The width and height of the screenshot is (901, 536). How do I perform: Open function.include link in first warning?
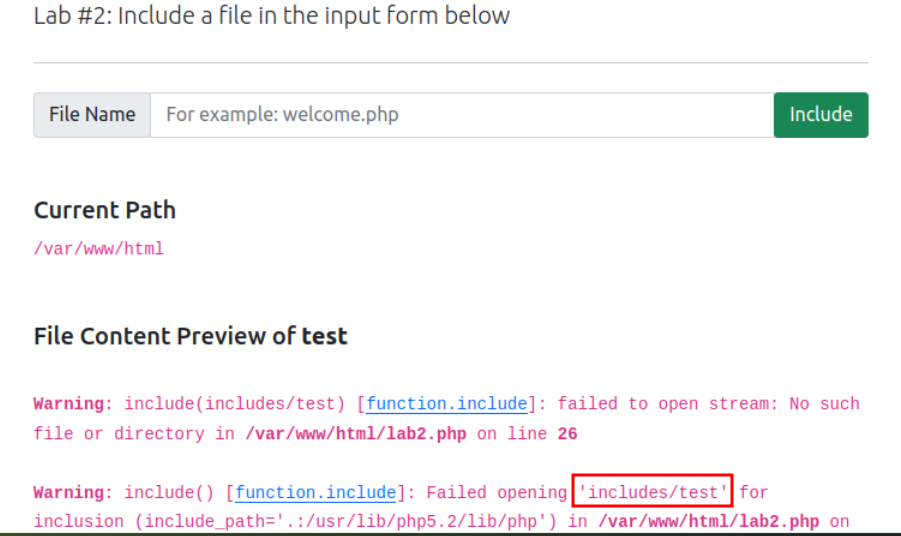446,404
